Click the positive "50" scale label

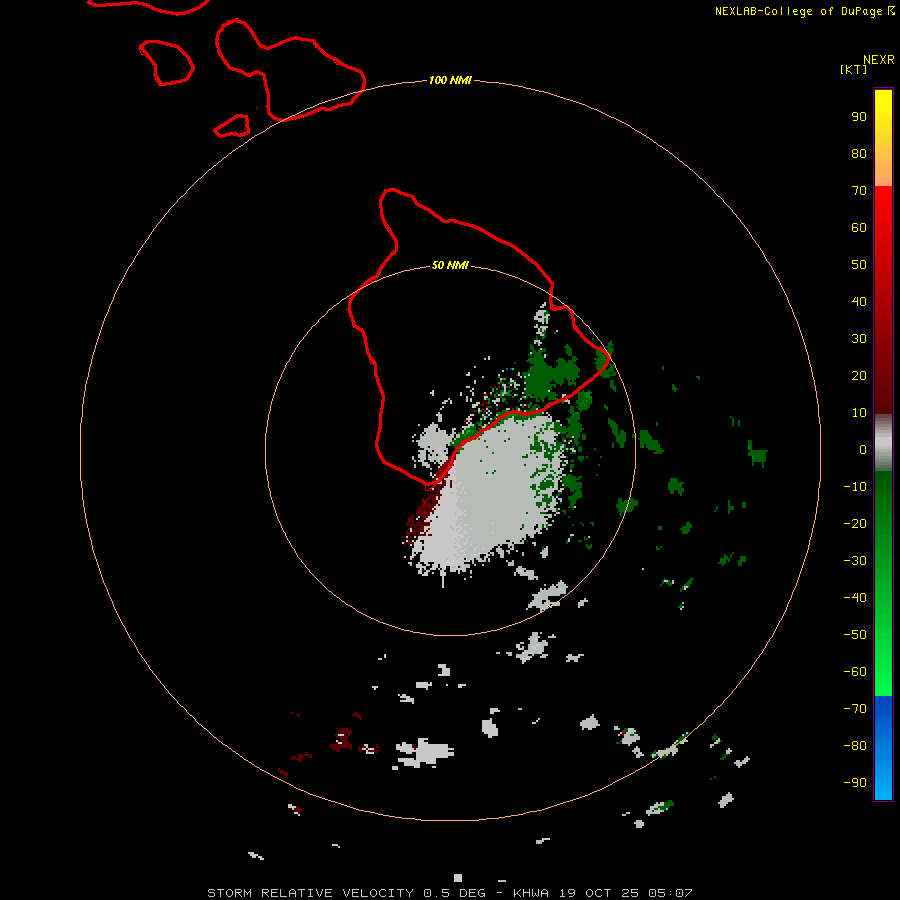(859, 265)
